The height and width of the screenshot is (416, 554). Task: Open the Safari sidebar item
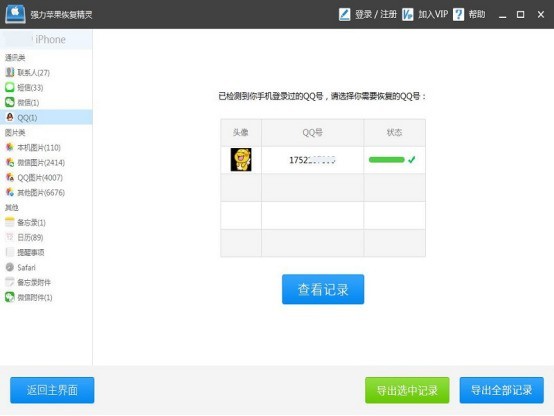coord(20,268)
